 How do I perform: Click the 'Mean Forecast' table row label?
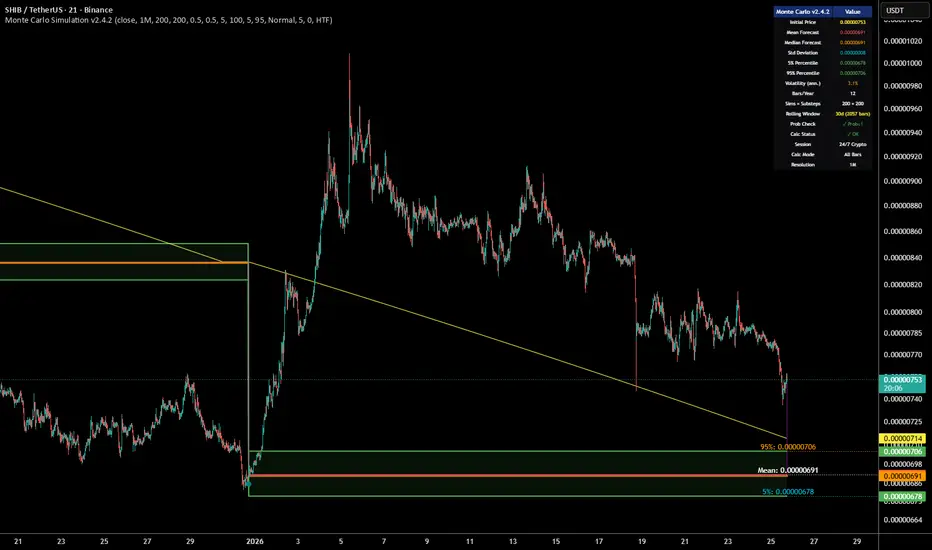(802, 32)
